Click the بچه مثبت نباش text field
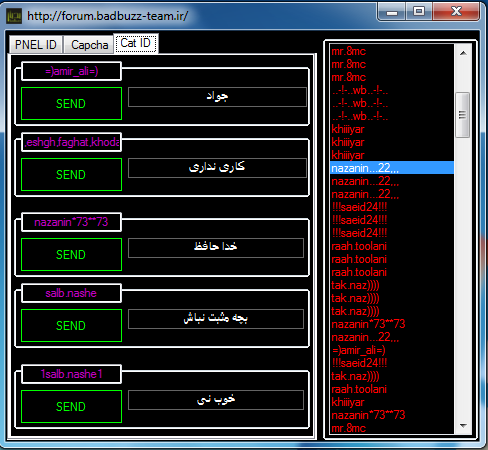The width and height of the screenshot is (488, 450). [x=216, y=319]
